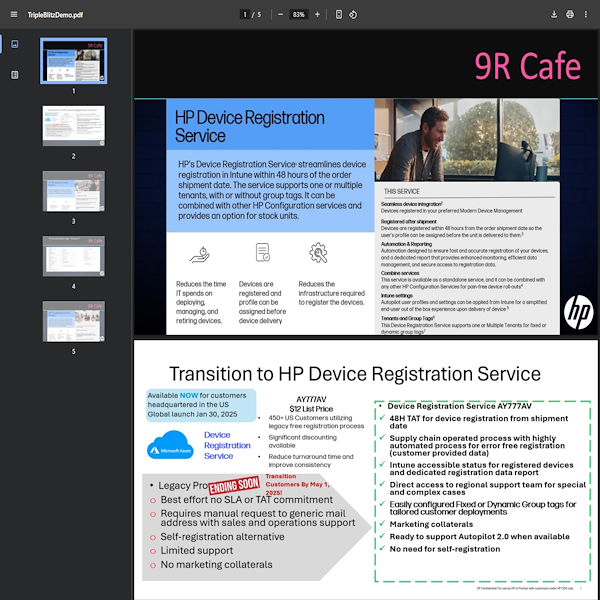Click AY777AV $12 List Price text
Viewport: 600px width, 600px height.
pyautogui.click(x=311, y=404)
